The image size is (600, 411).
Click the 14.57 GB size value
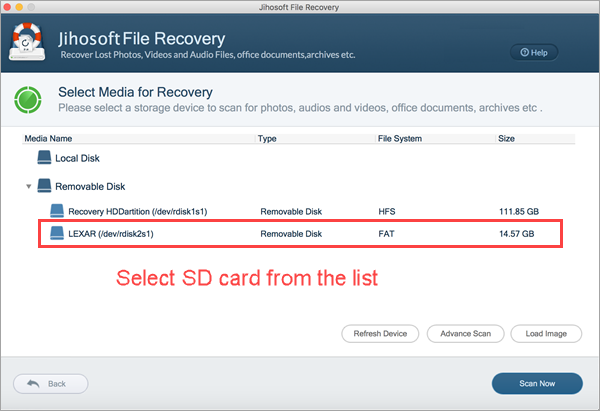[x=517, y=233]
